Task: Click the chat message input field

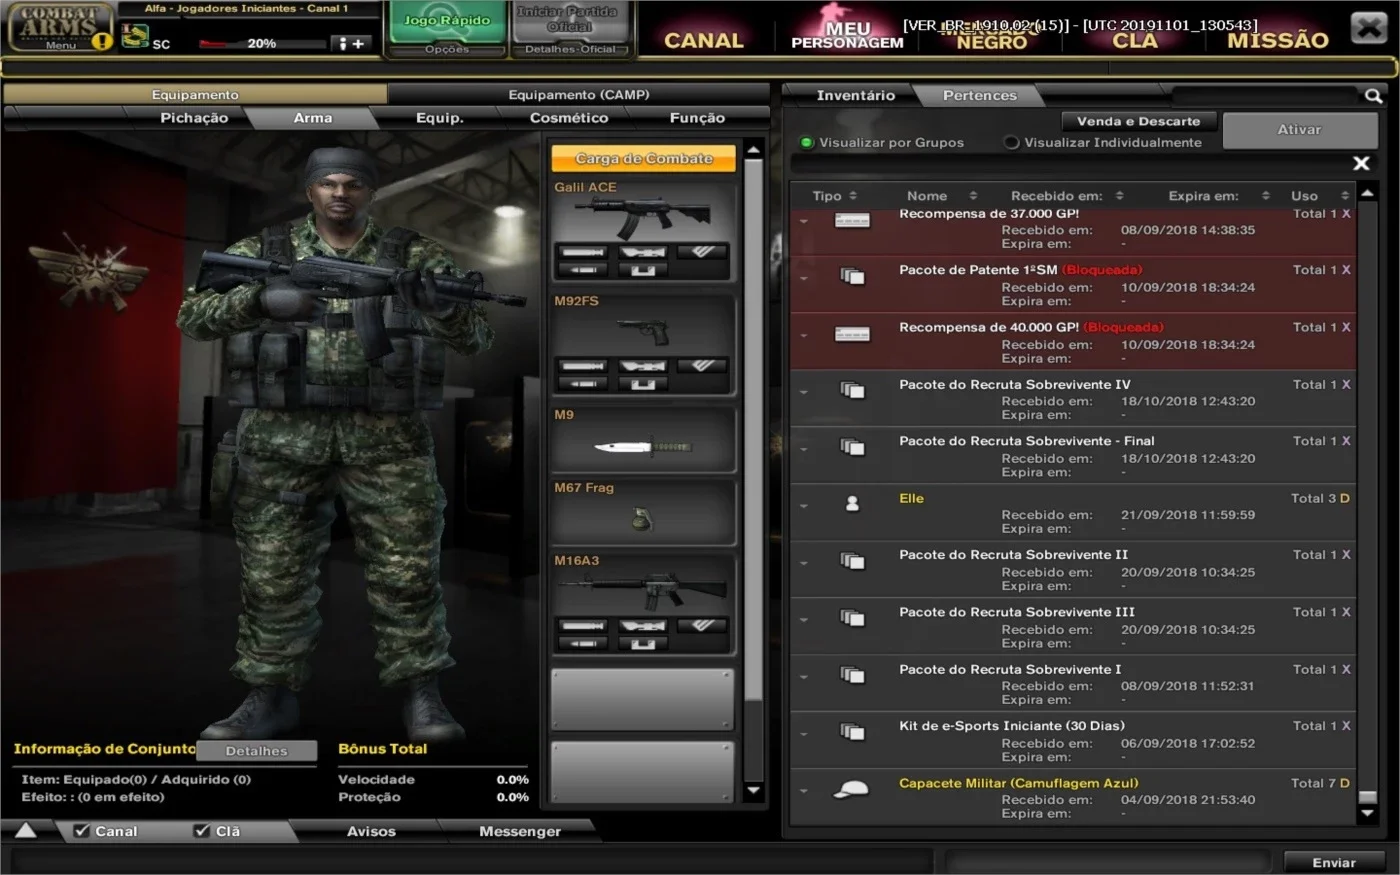Action: tap(470, 862)
